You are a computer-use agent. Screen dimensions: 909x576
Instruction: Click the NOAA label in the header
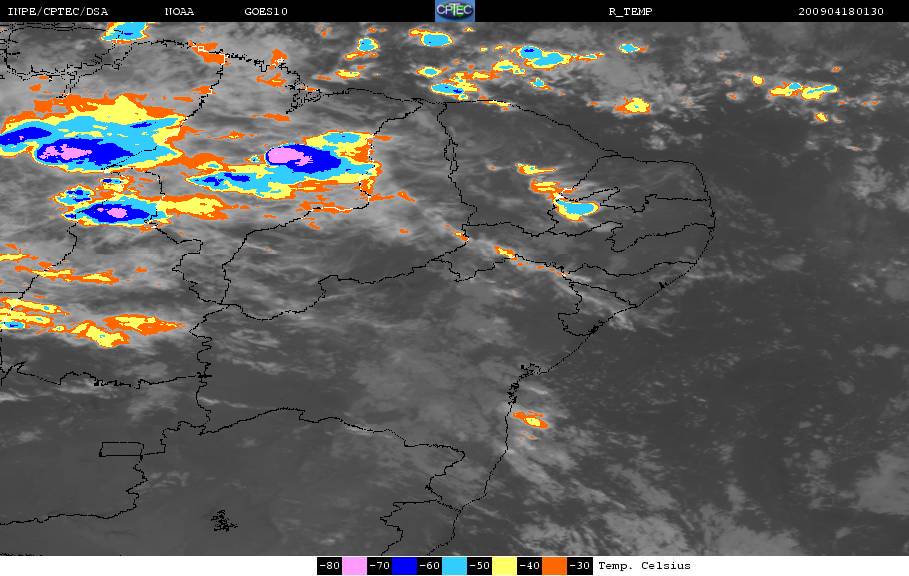(179, 11)
